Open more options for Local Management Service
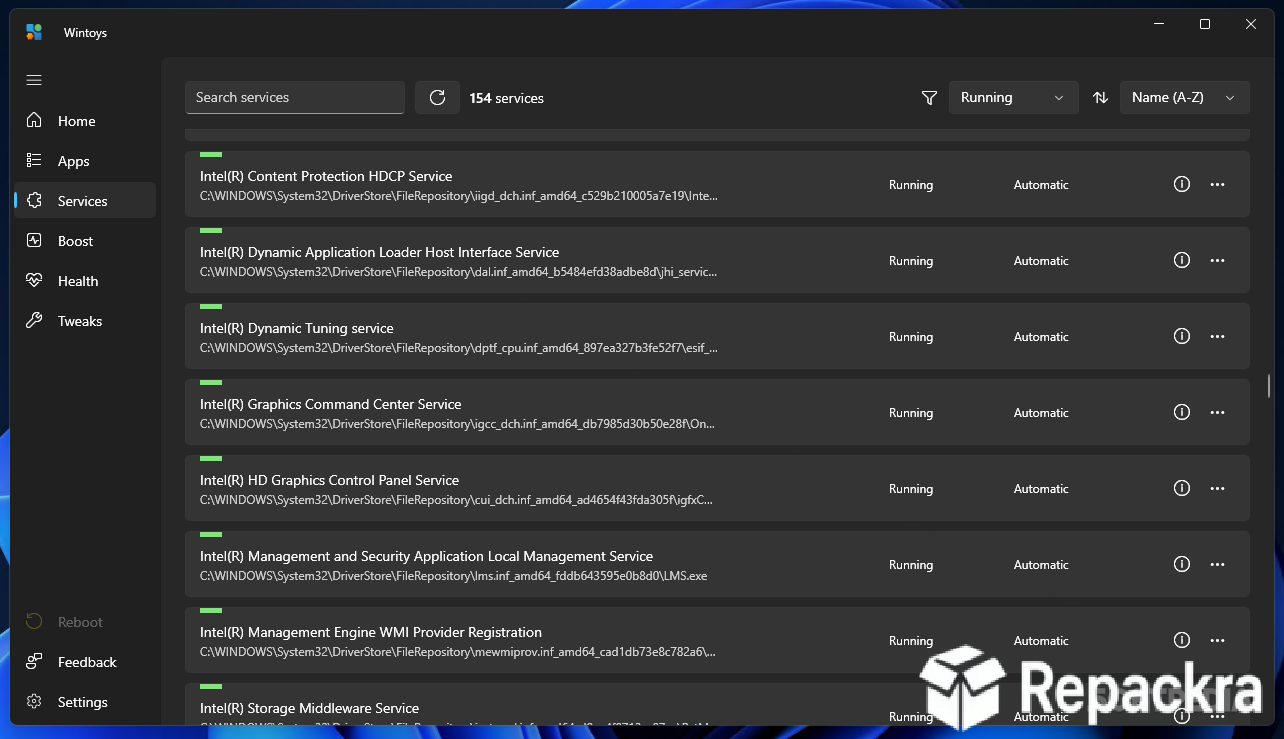The image size is (1284, 739). [1217, 564]
